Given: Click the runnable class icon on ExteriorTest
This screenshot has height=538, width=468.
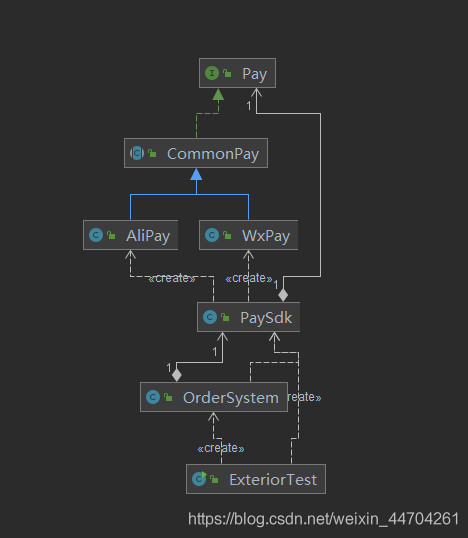Looking at the screenshot, I should (x=199, y=479).
